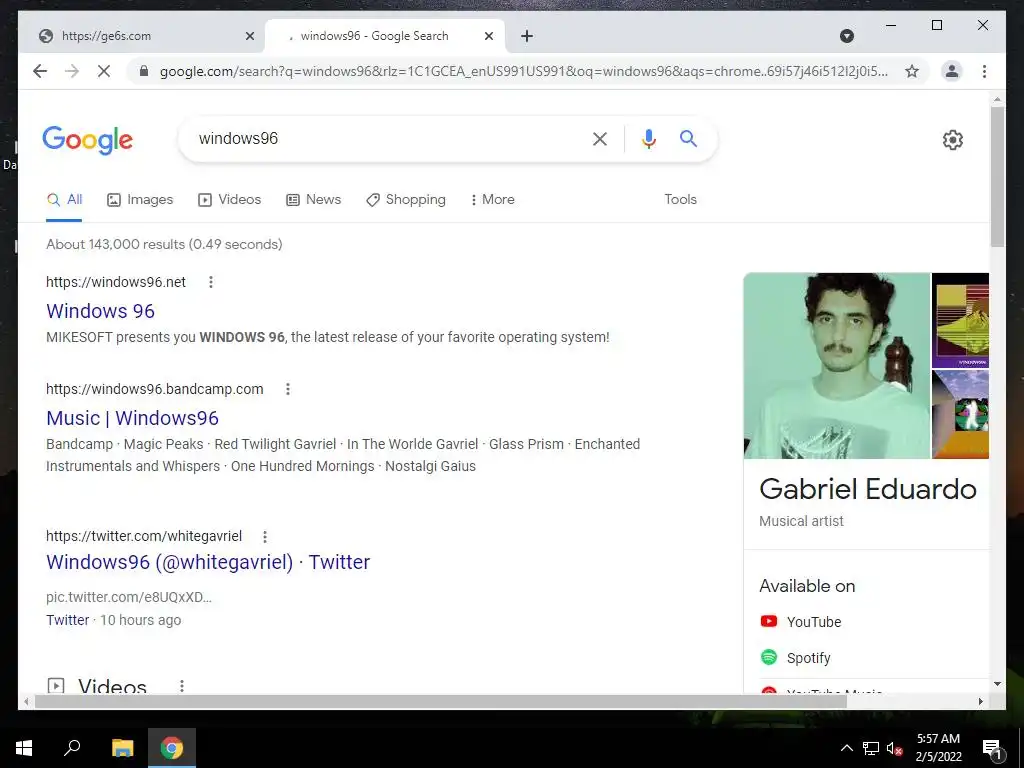This screenshot has width=1024, height=768.
Task: Open the clock showing 5:57 AM
Action: [938, 748]
